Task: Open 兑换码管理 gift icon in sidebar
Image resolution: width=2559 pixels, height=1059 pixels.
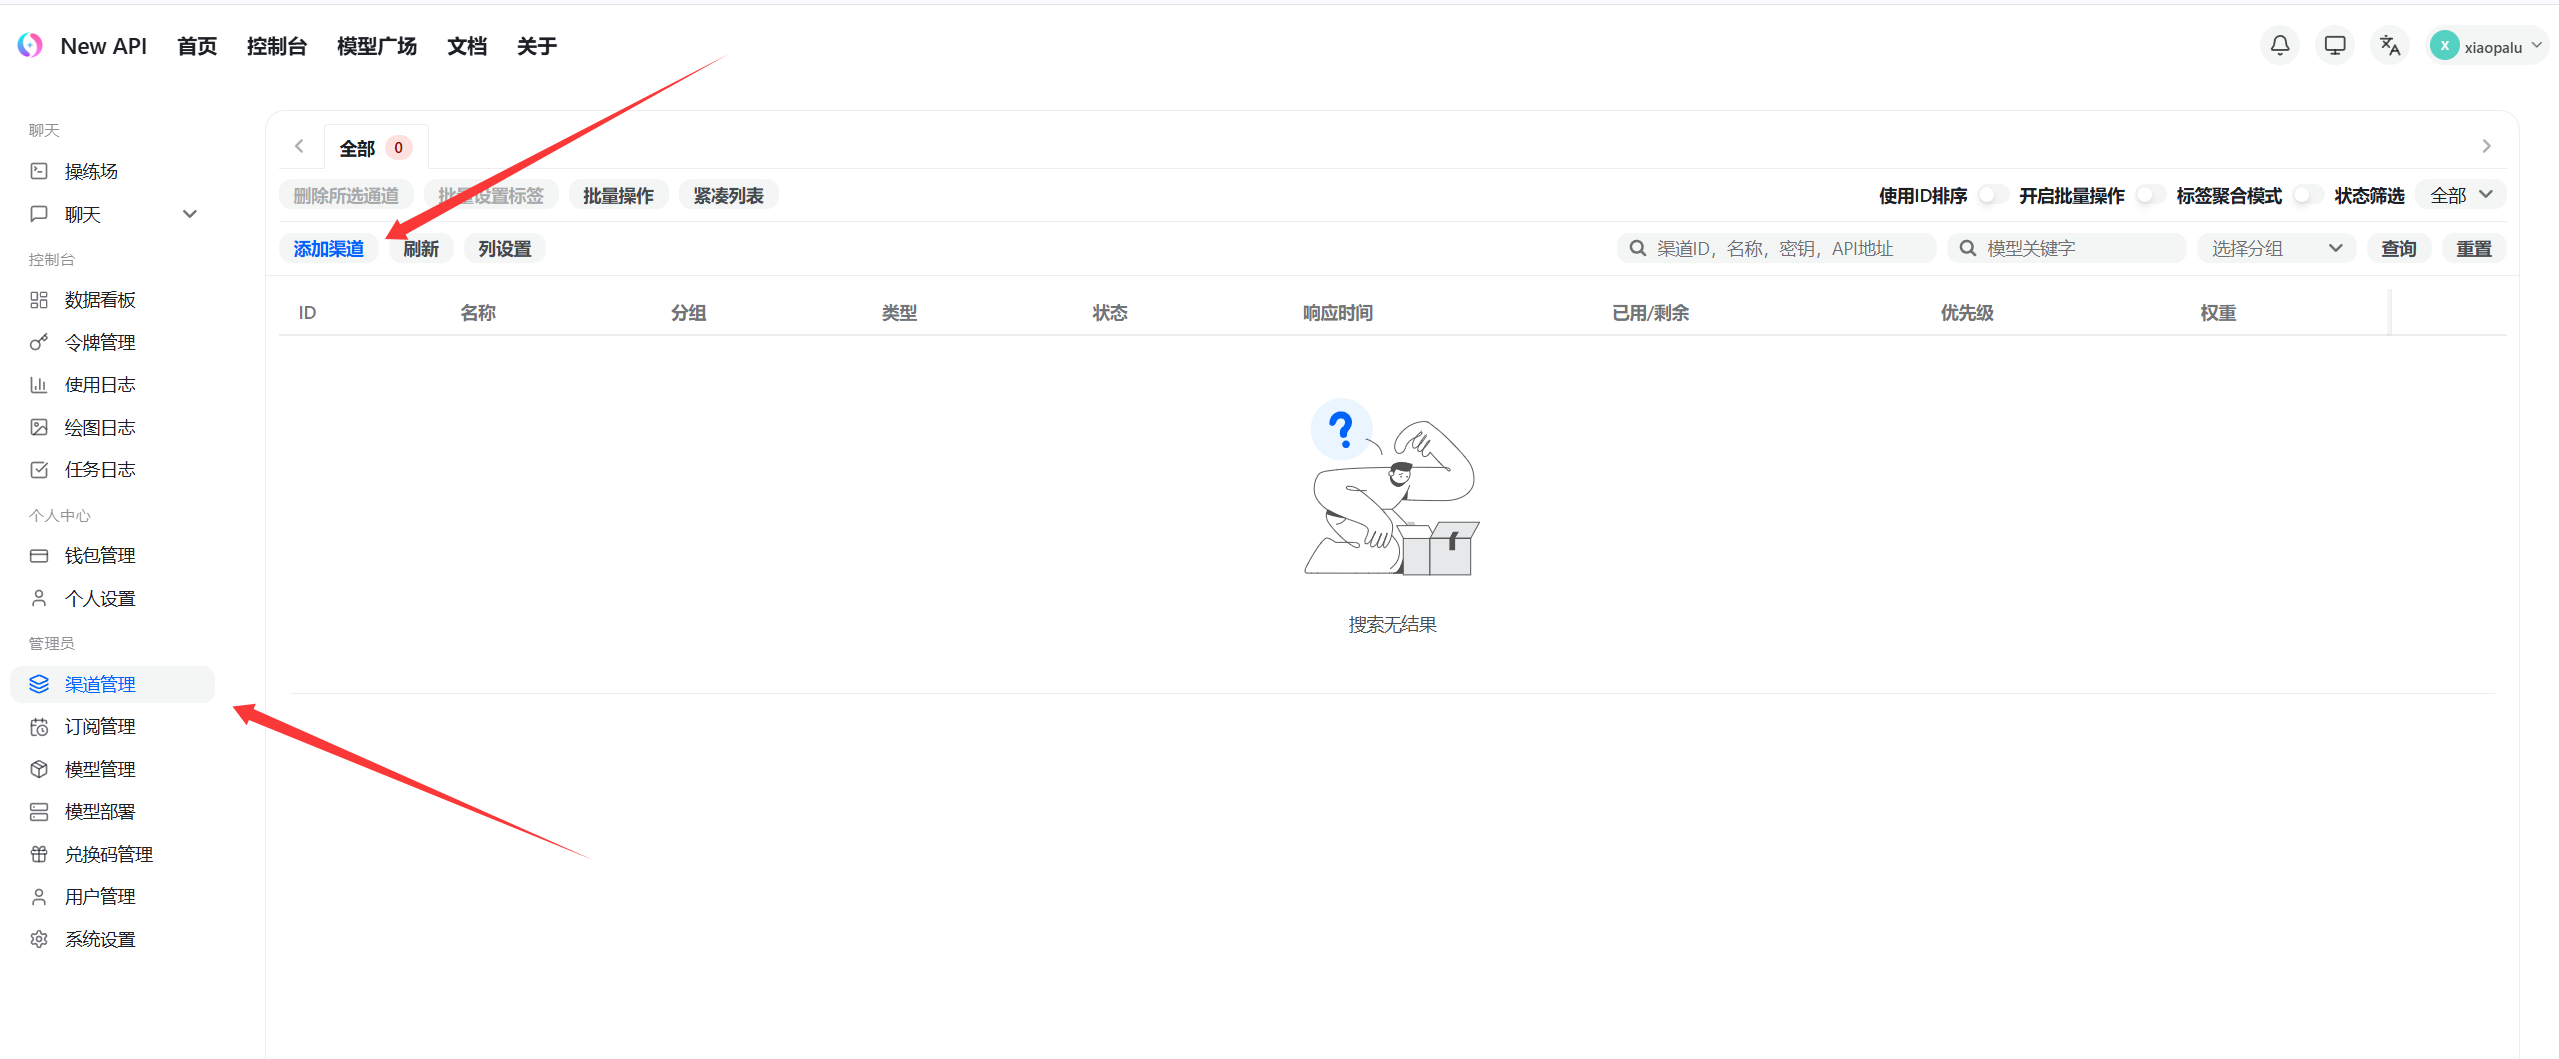Action: click(39, 854)
